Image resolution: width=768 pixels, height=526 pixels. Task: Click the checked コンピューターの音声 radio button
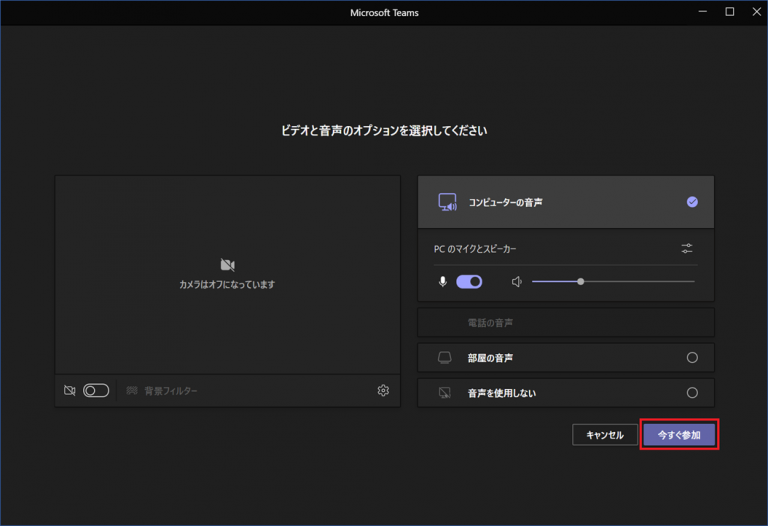pos(692,202)
